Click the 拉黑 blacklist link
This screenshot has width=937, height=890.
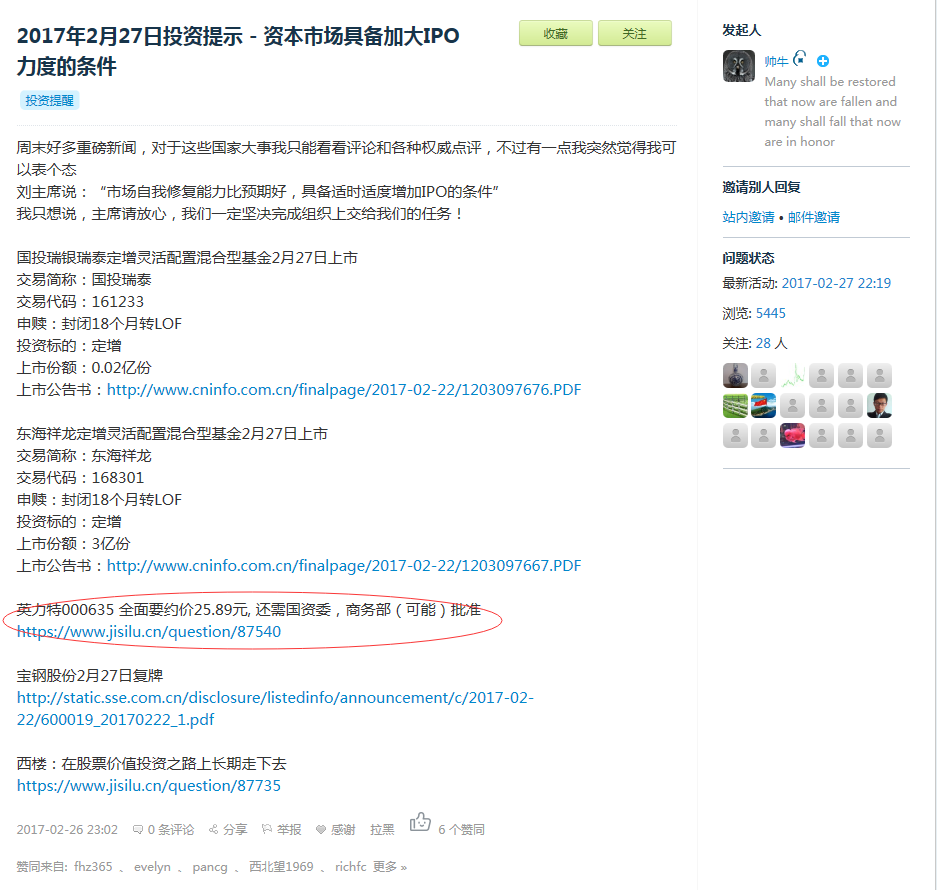382,830
